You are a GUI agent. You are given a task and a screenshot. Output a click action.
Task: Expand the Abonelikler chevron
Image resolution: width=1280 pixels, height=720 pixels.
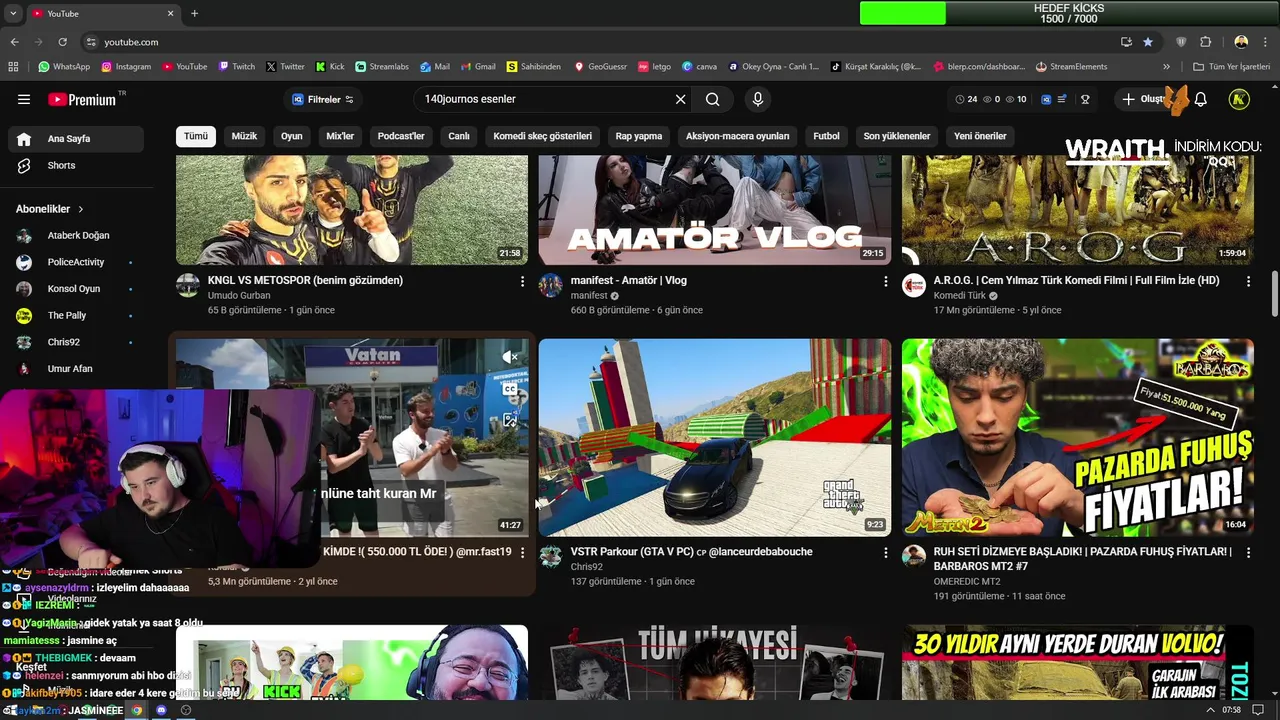[x=81, y=209]
